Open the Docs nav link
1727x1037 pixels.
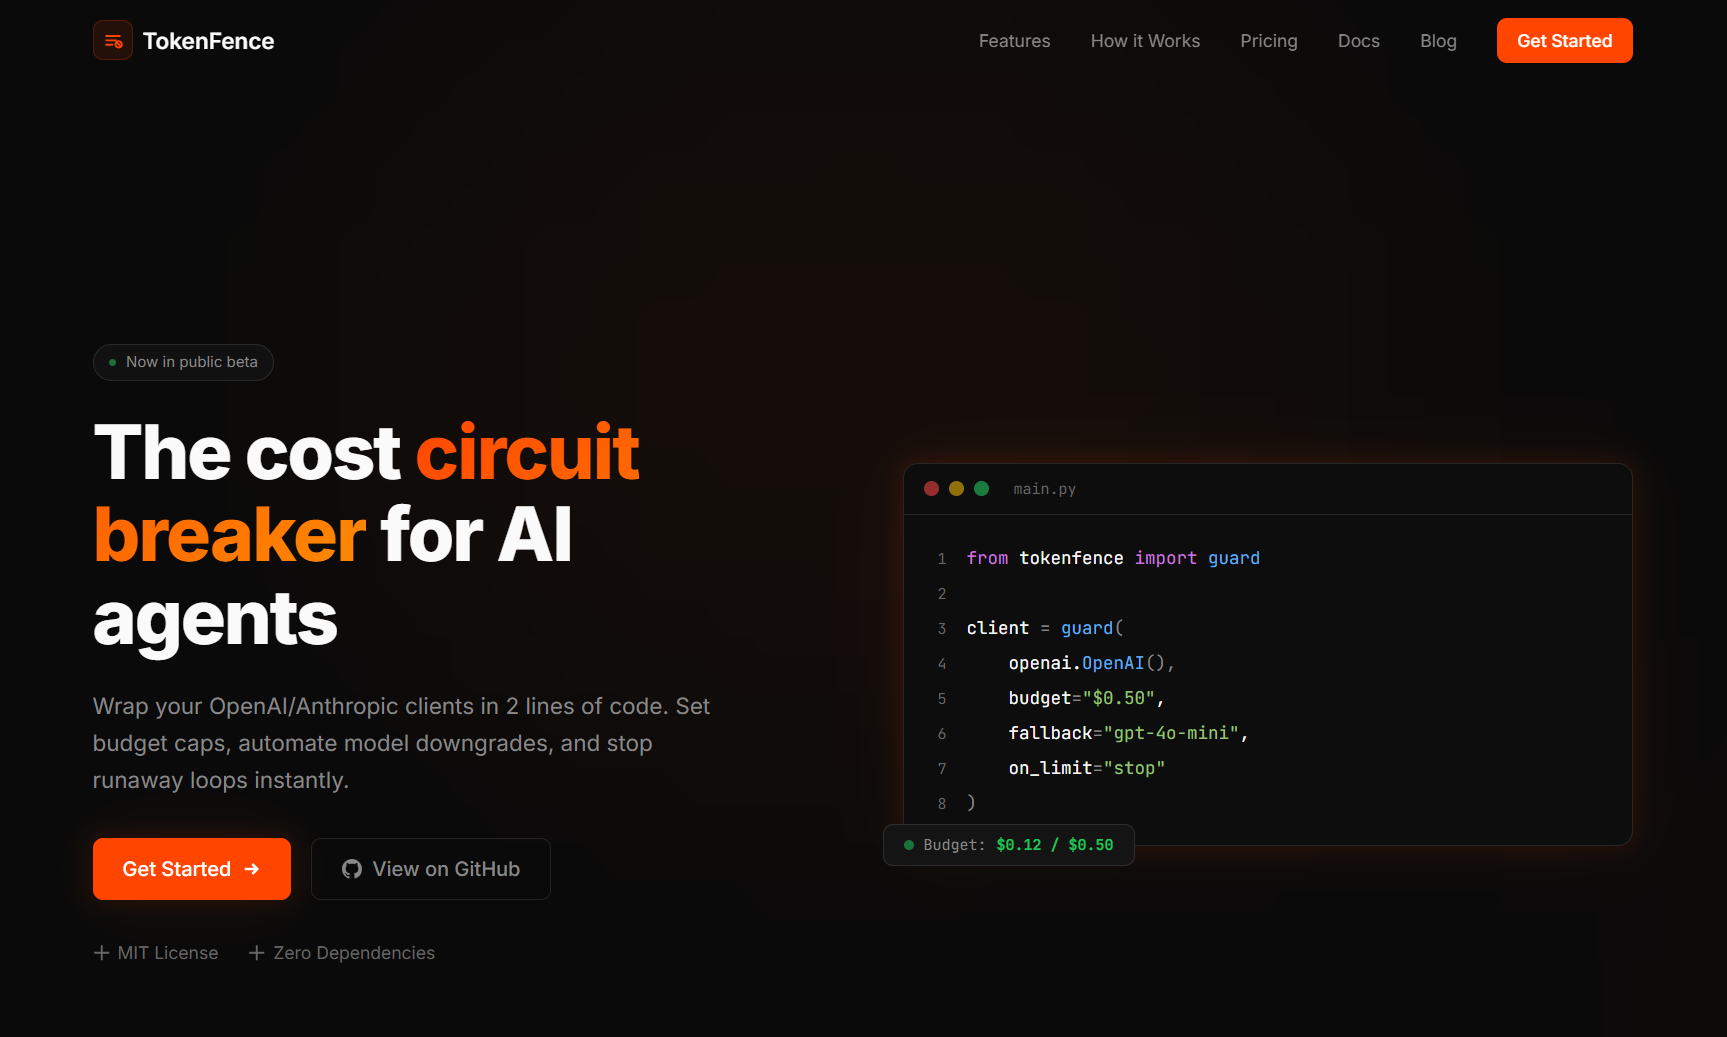pyautogui.click(x=1359, y=41)
